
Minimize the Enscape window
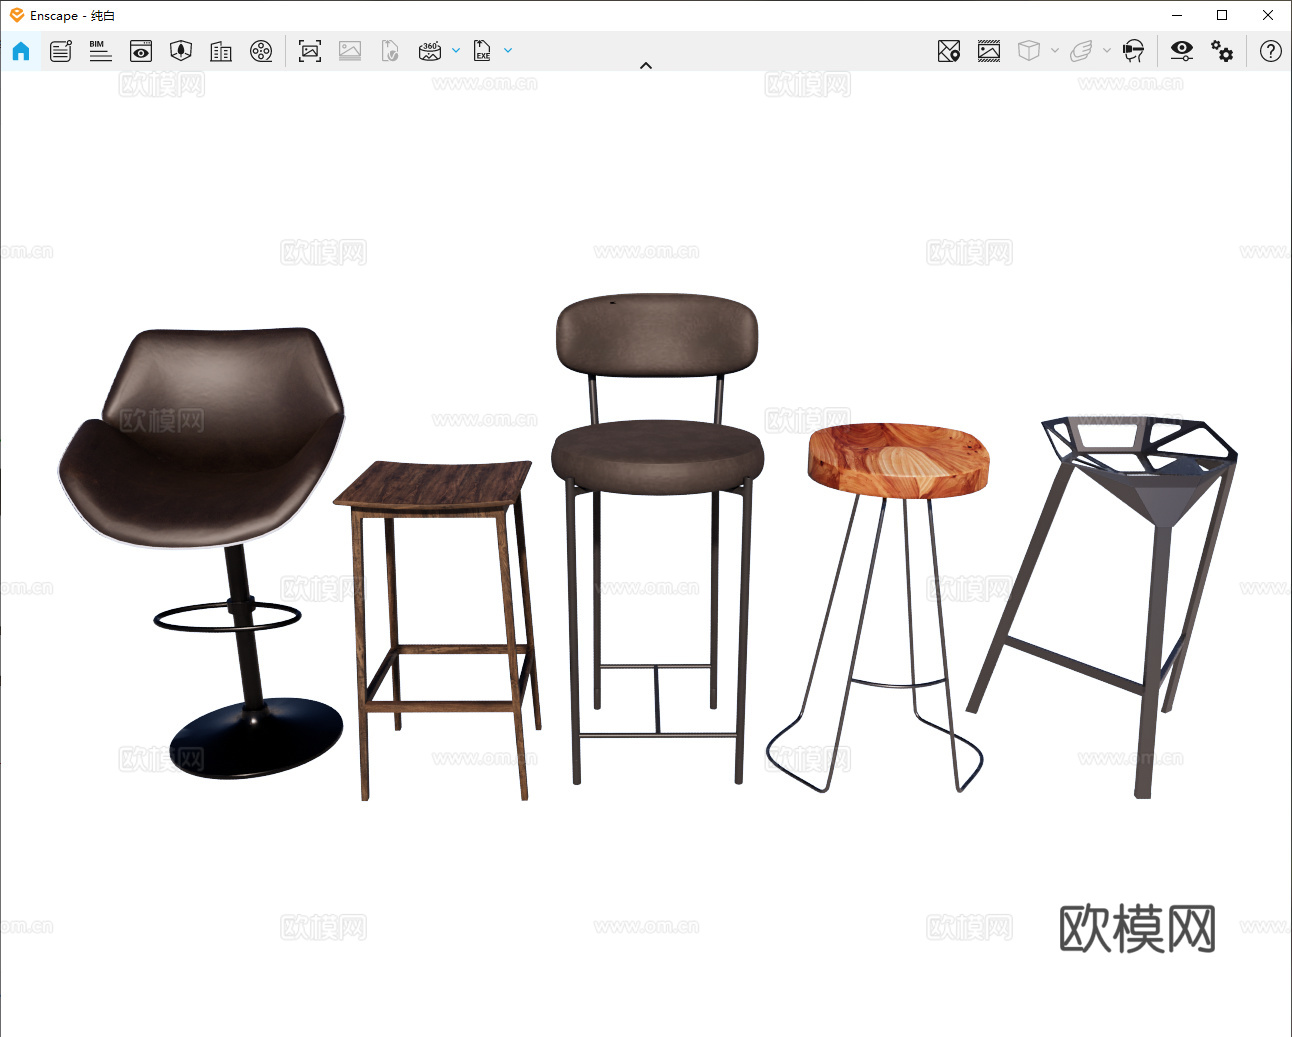pyautogui.click(x=1177, y=15)
